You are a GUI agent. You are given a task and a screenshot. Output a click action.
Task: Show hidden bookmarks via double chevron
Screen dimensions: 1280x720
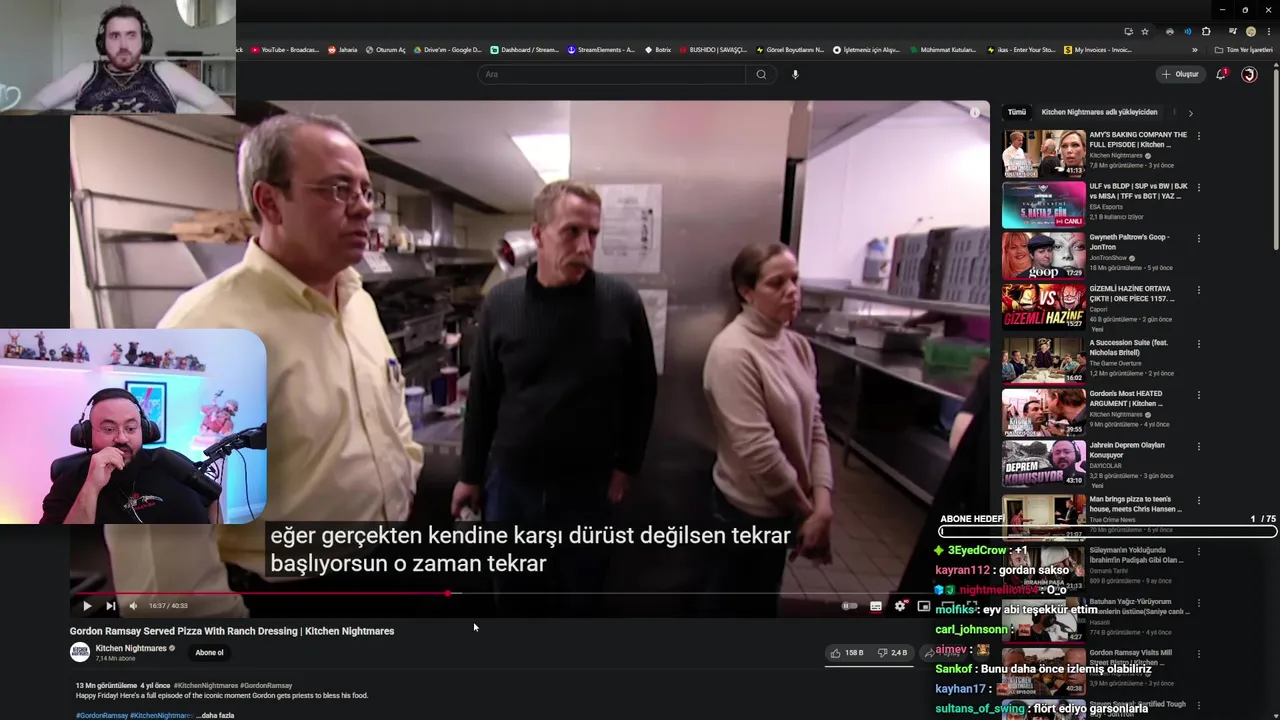click(1194, 49)
